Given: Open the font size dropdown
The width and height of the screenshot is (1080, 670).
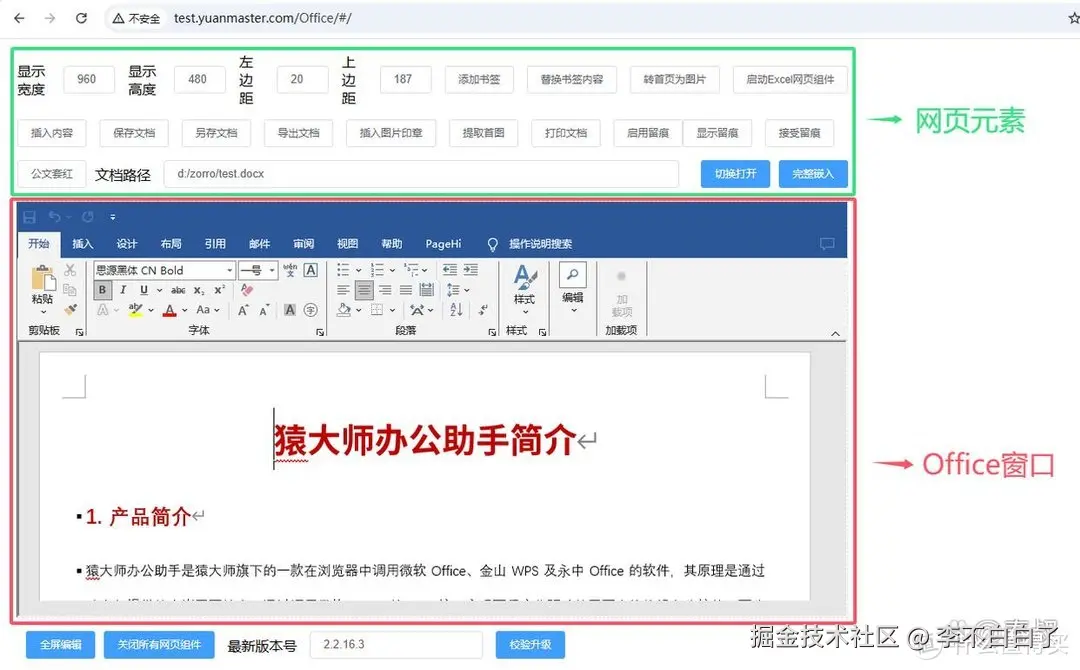Looking at the screenshot, I should [272, 269].
